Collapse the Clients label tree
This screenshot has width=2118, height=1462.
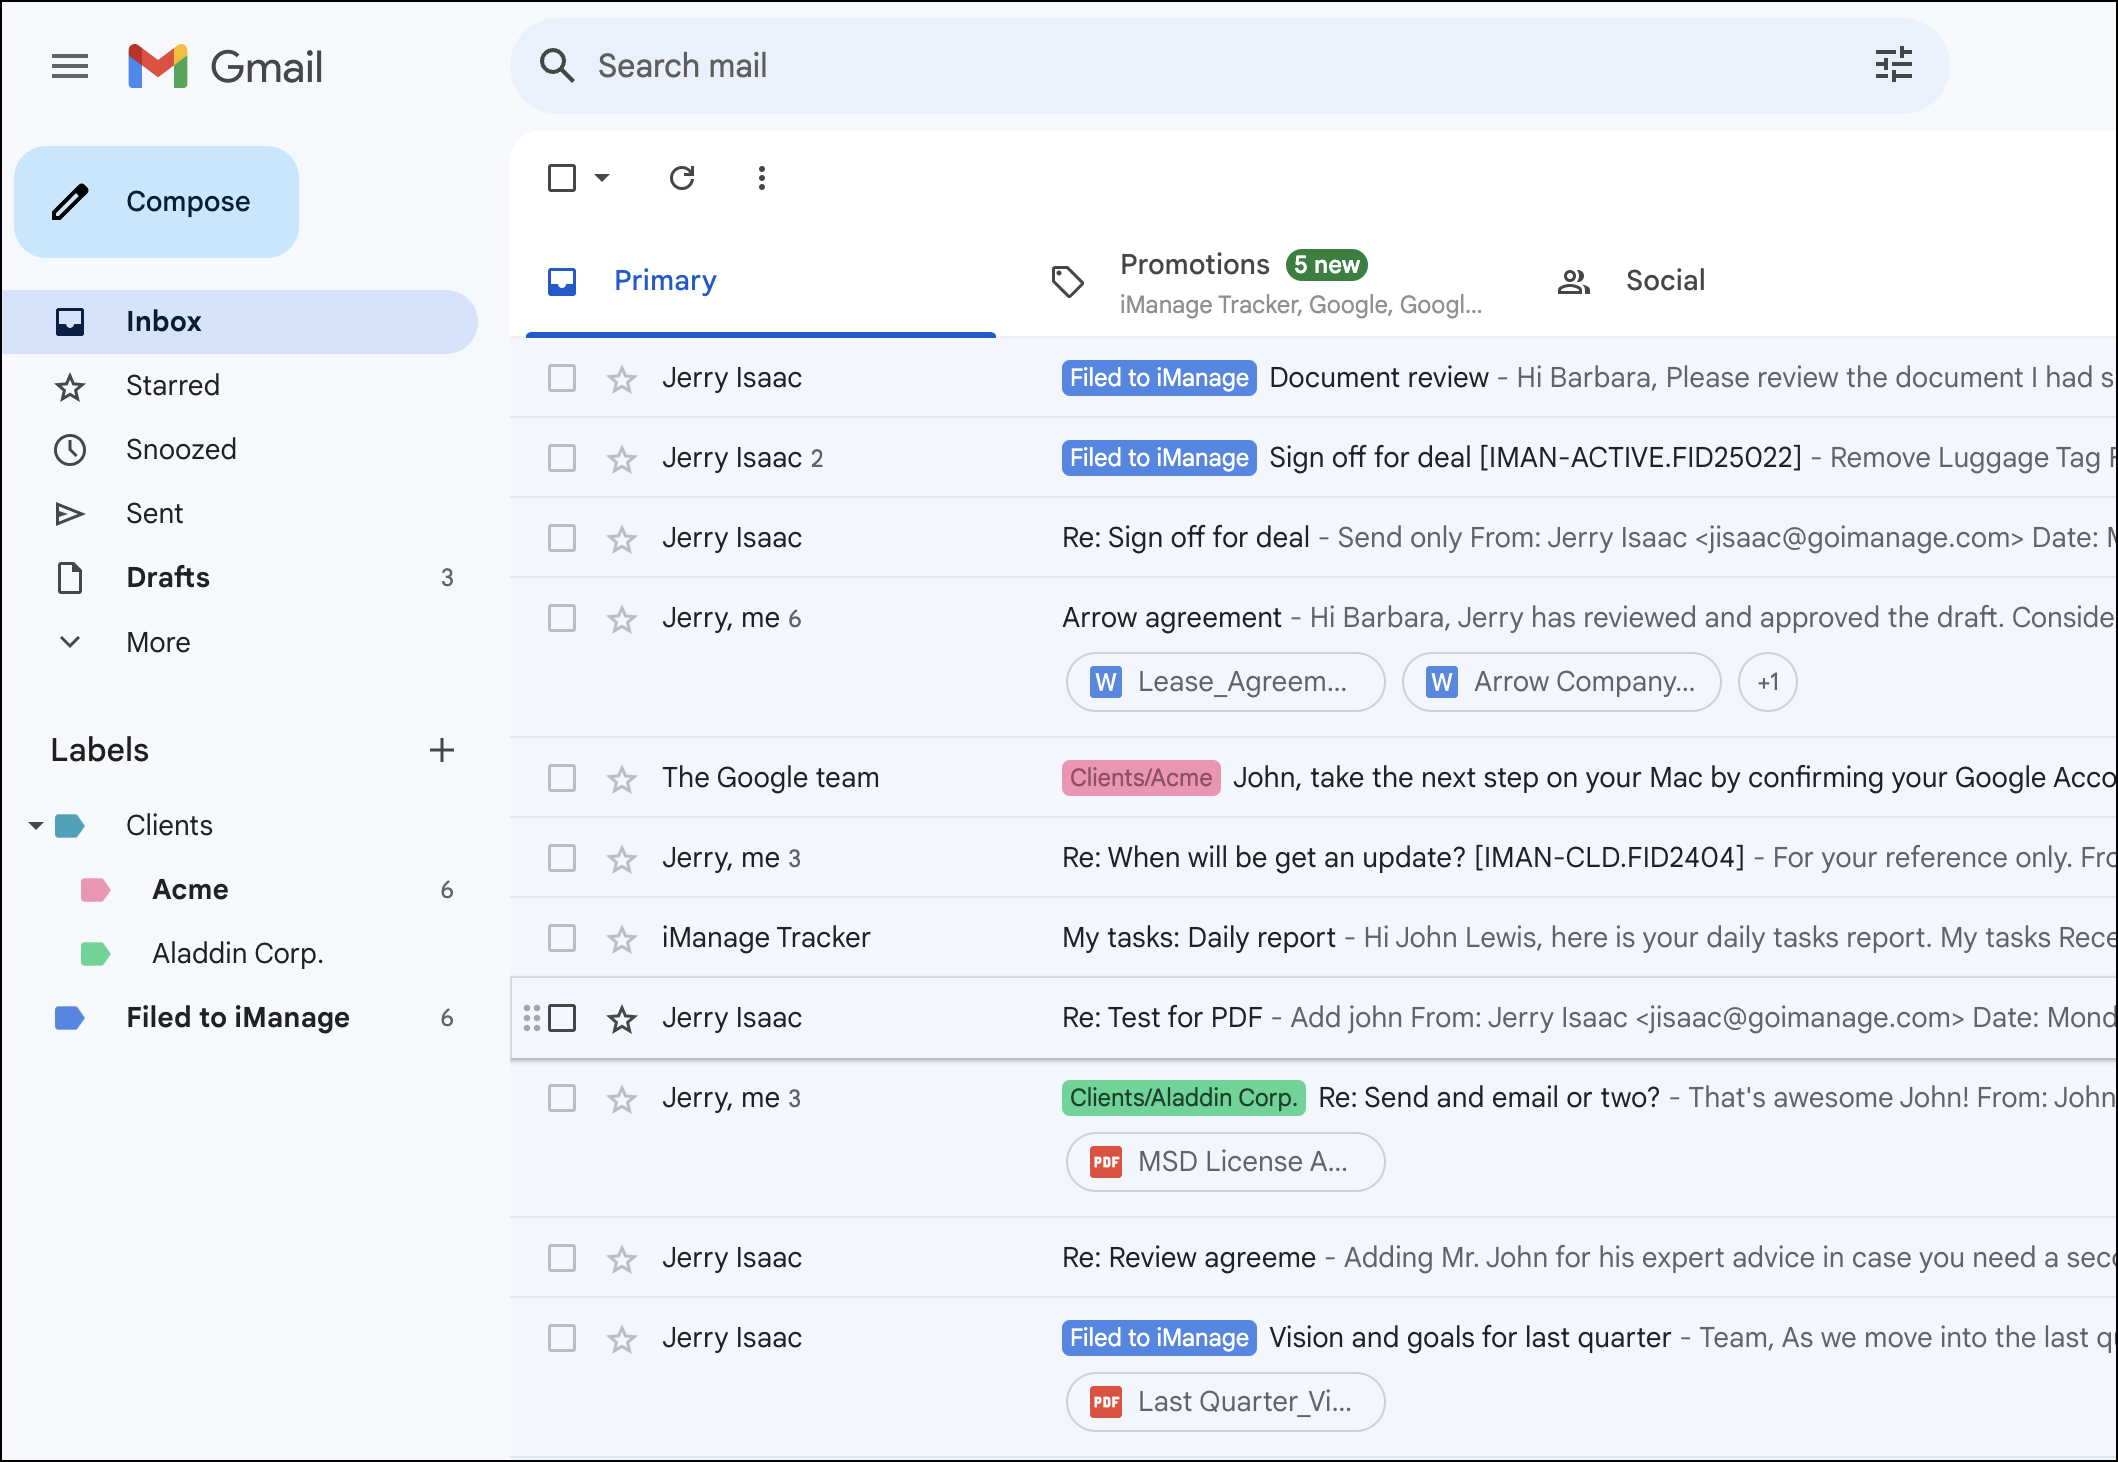tap(36, 826)
